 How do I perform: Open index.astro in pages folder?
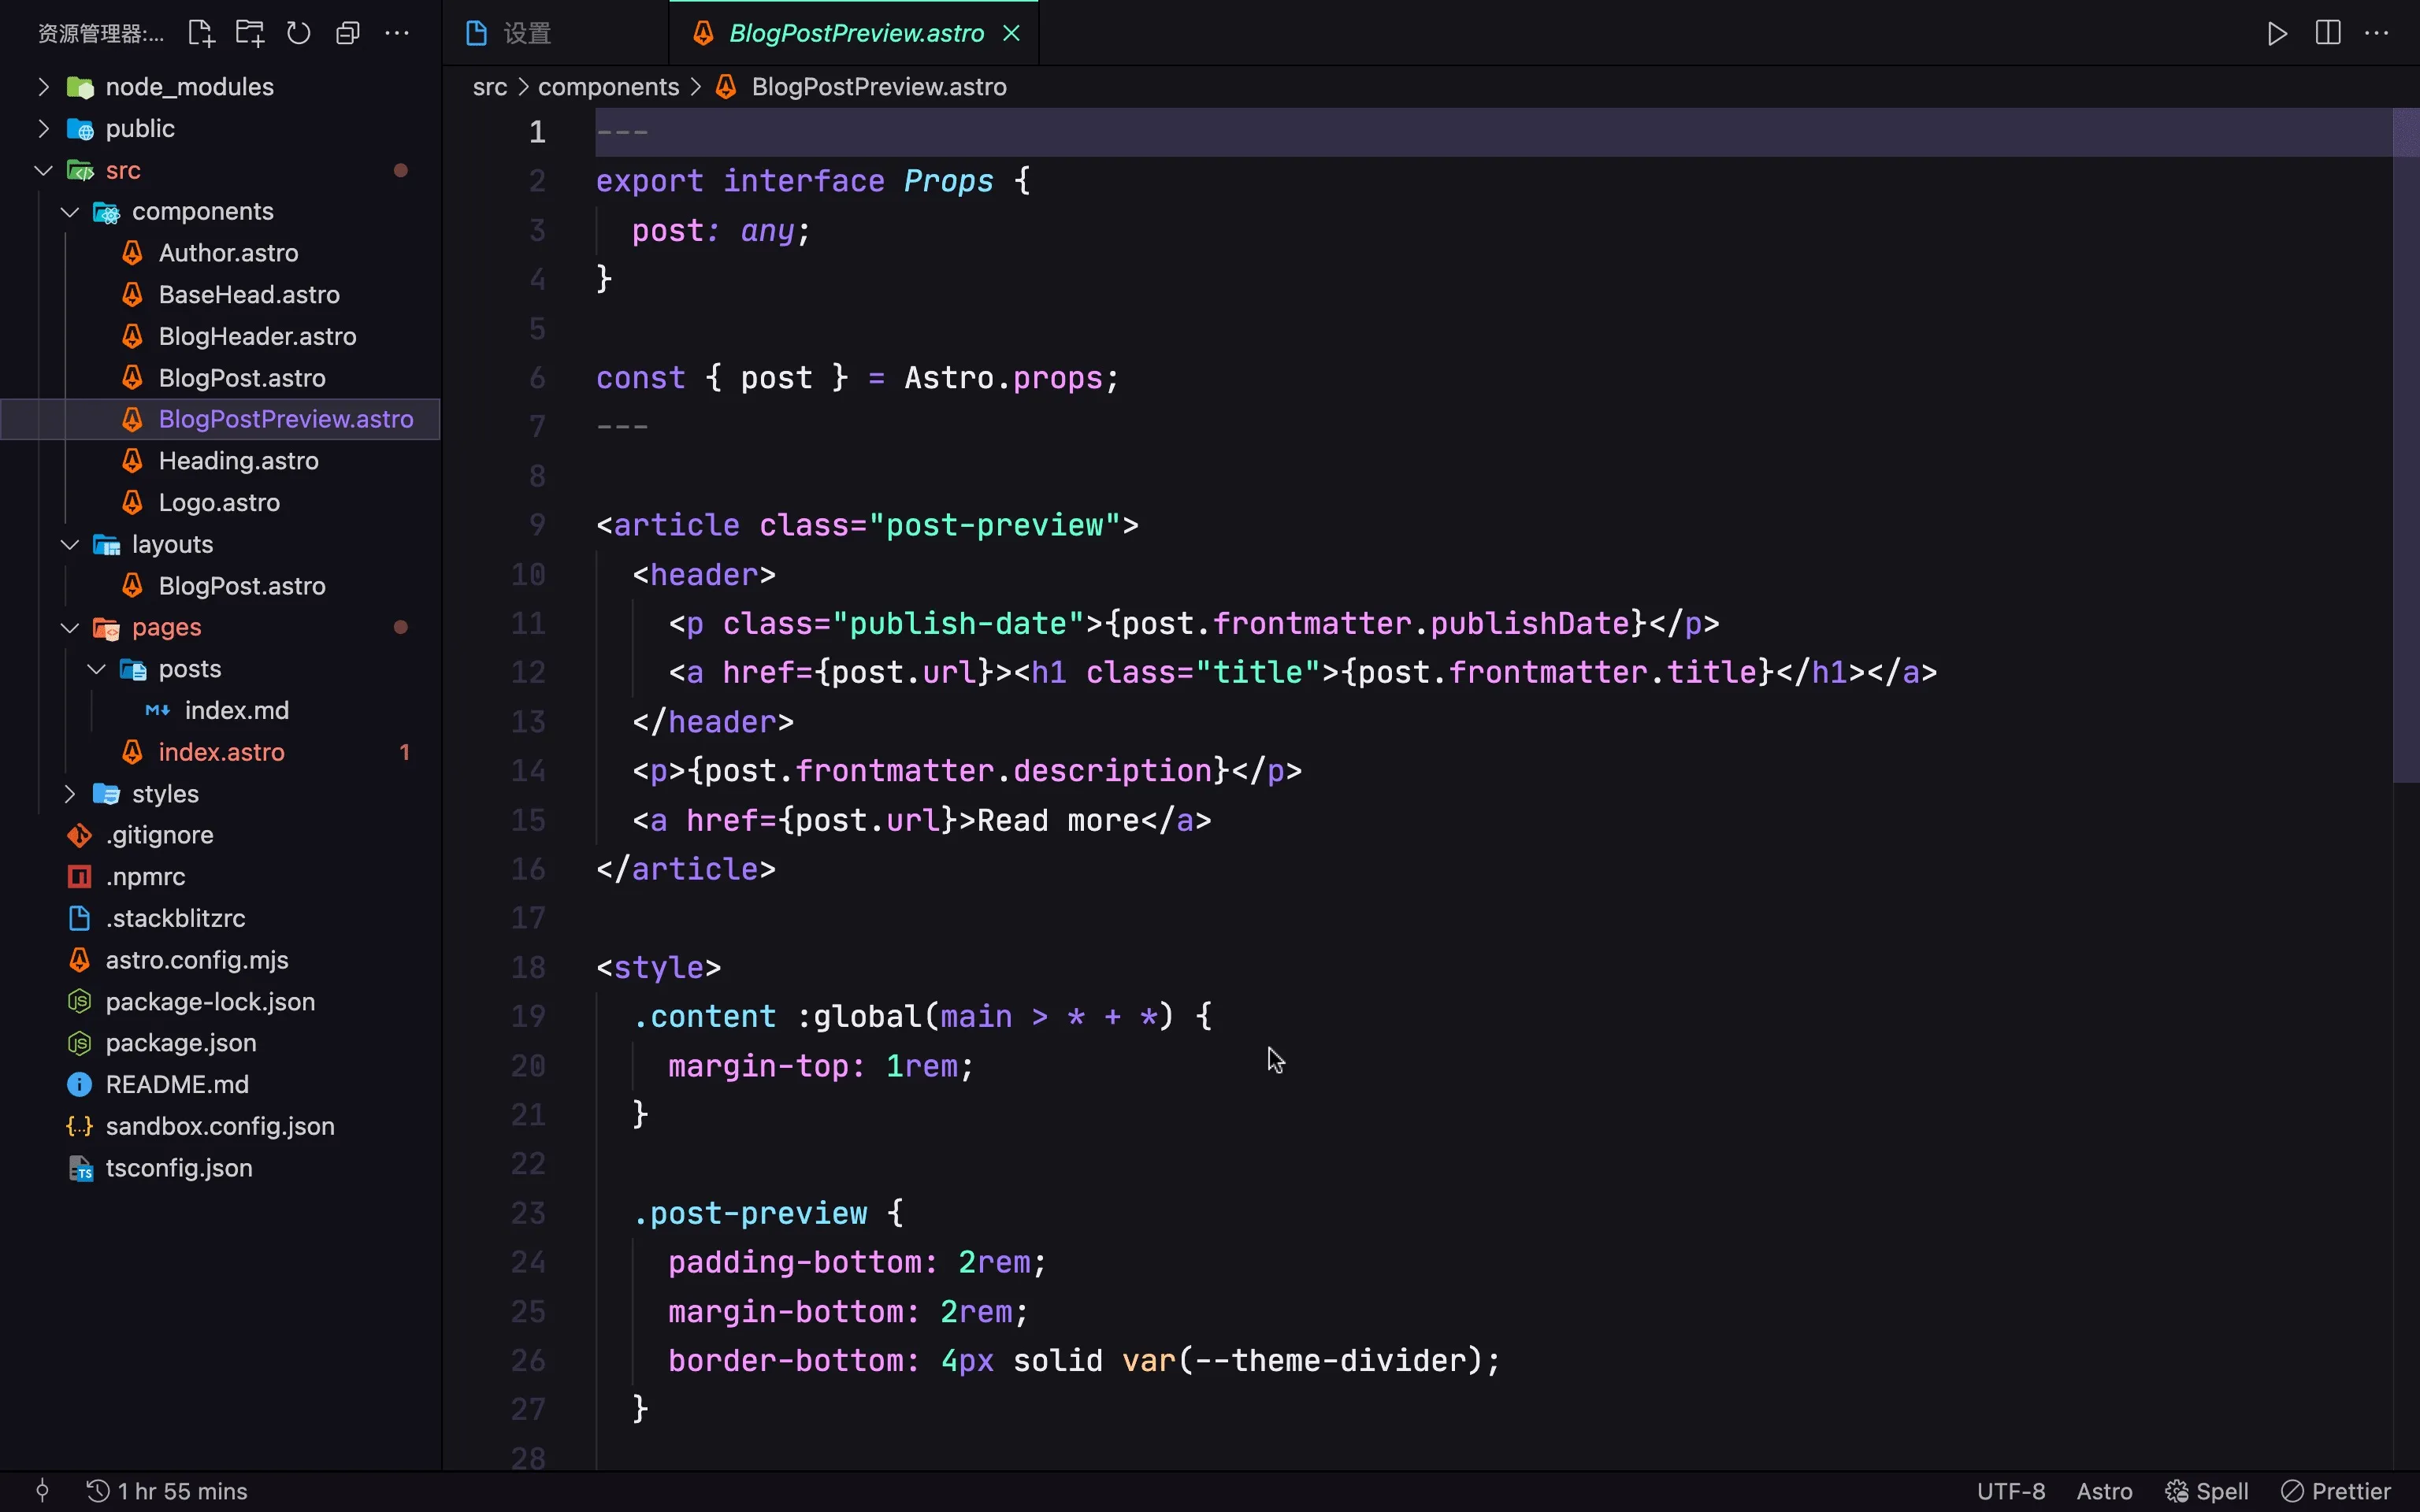point(221,752)
